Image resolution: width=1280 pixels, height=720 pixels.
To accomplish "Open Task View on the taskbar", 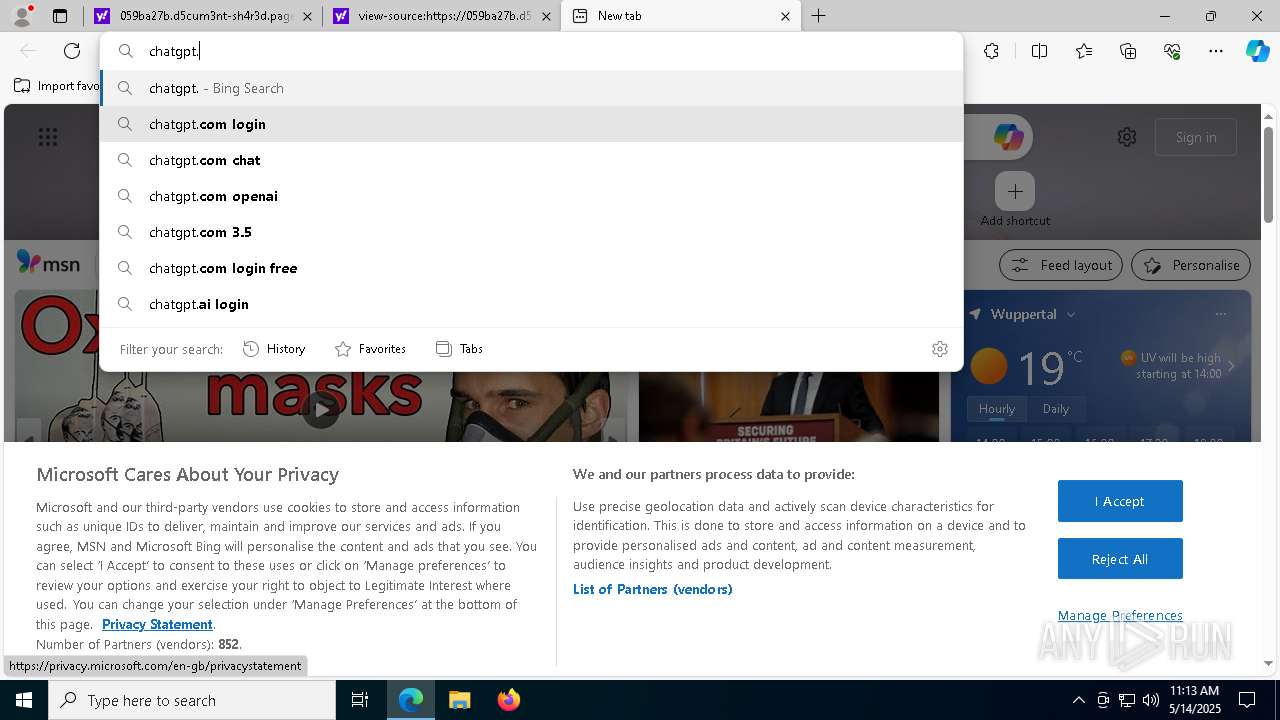I will (x=360, y=700).
